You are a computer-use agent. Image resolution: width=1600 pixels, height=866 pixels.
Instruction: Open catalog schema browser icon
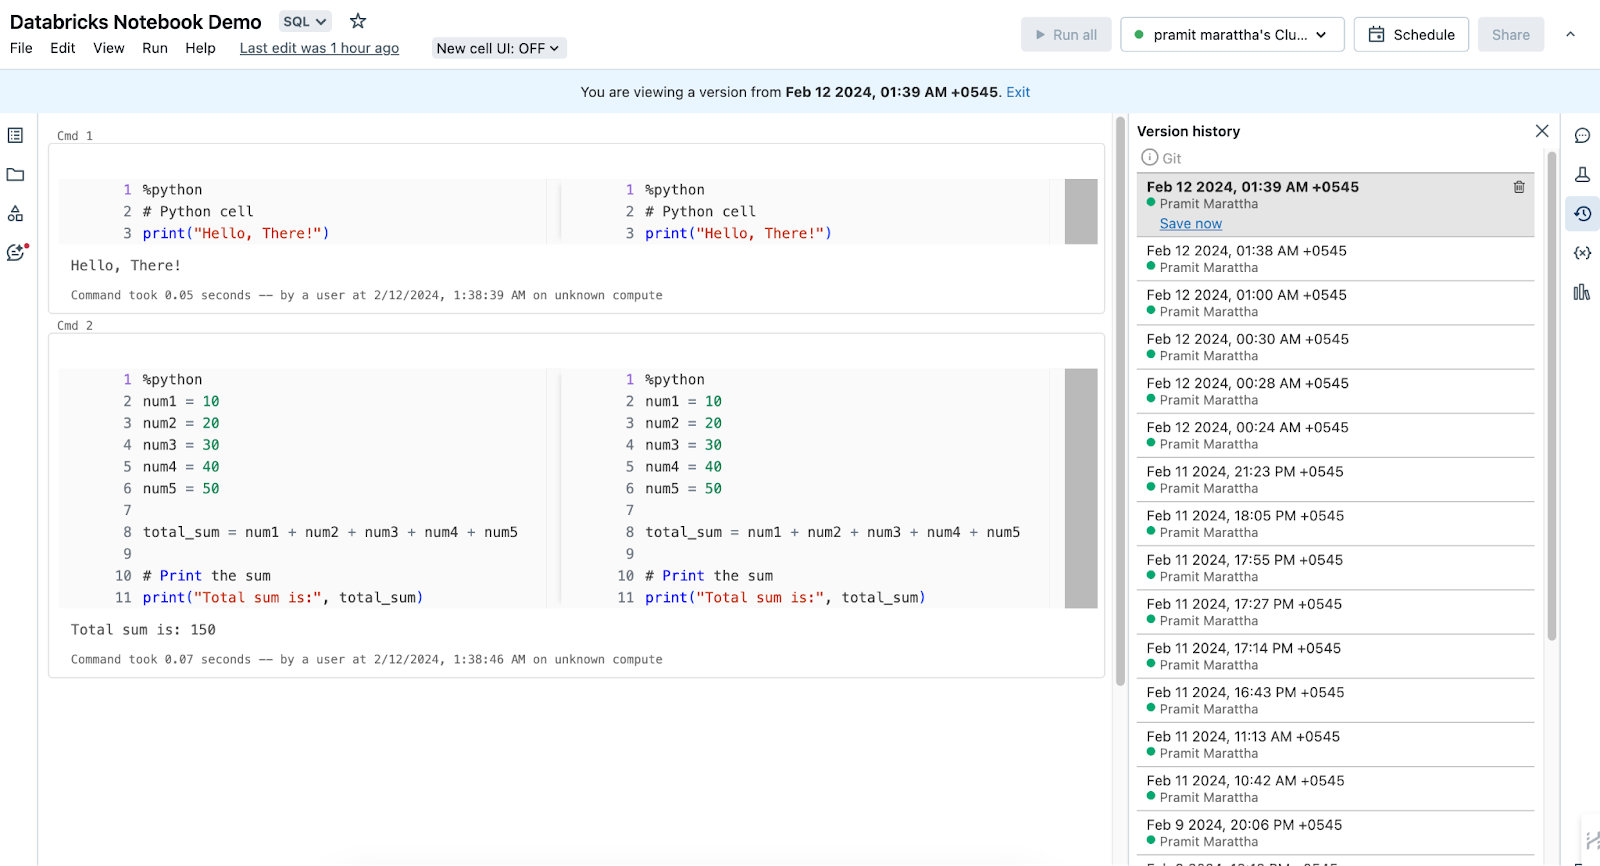[x=15, y=213]
